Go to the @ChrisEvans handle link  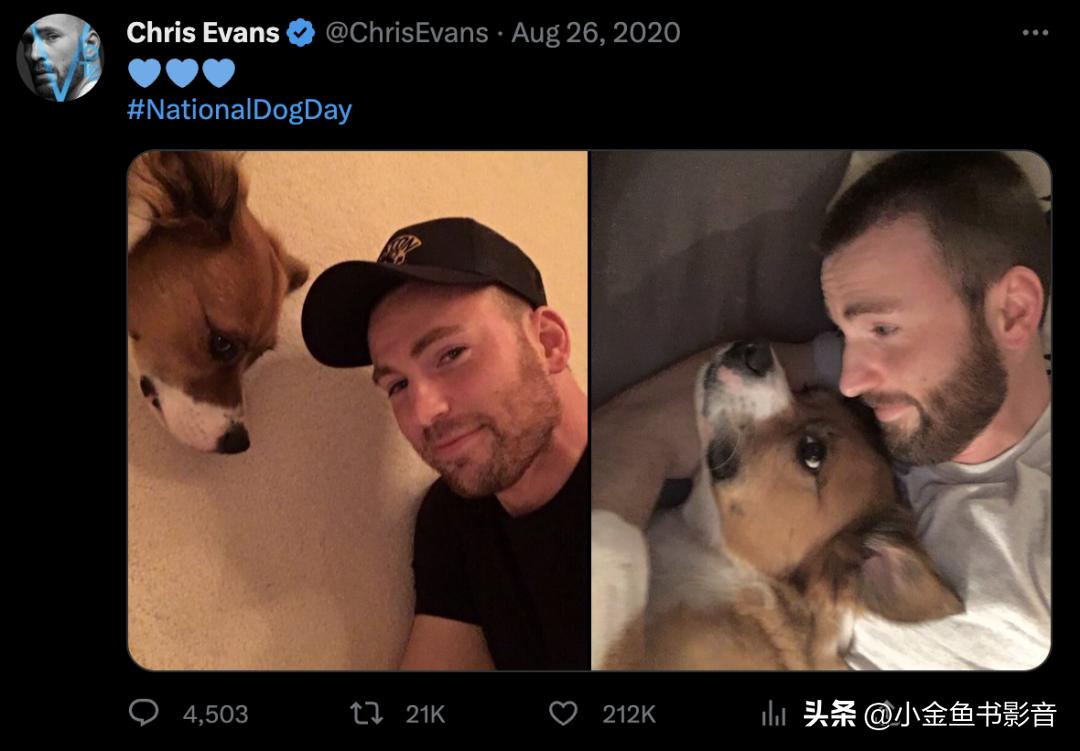point(407,33)
